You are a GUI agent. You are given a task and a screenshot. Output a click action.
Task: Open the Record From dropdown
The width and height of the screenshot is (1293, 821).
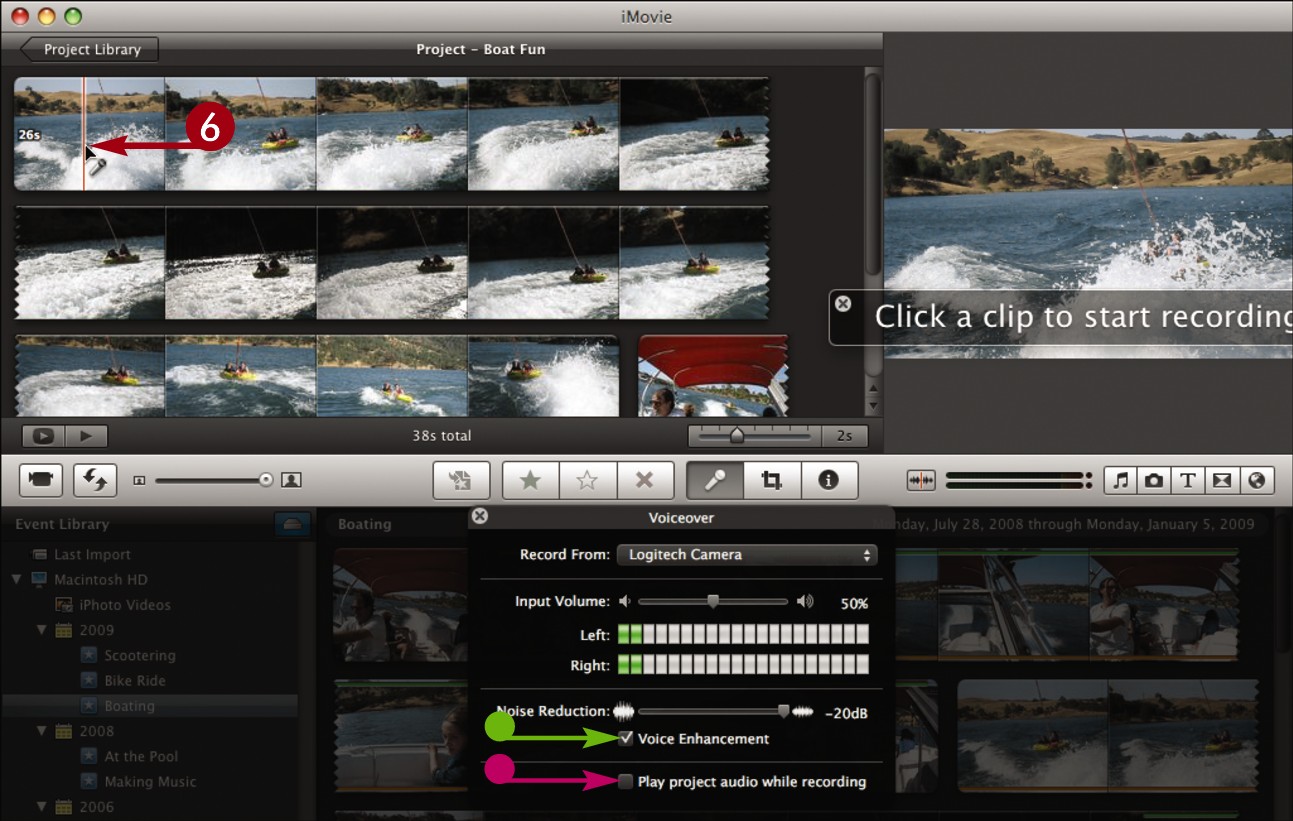click(747, 554)
